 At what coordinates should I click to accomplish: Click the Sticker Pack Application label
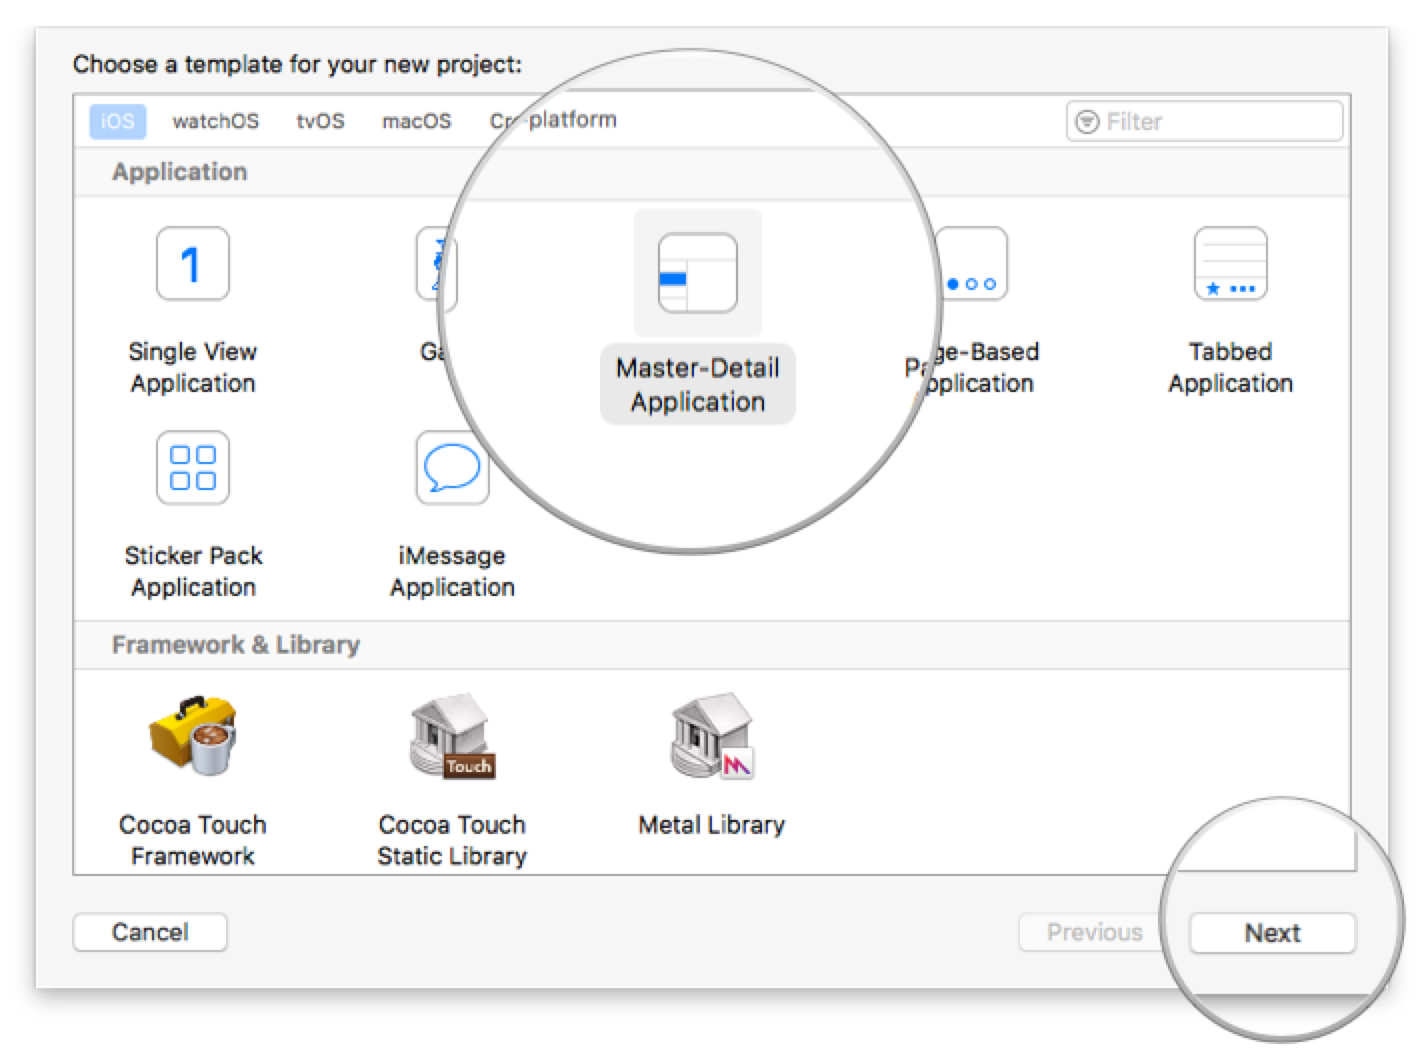click(193, 571)
